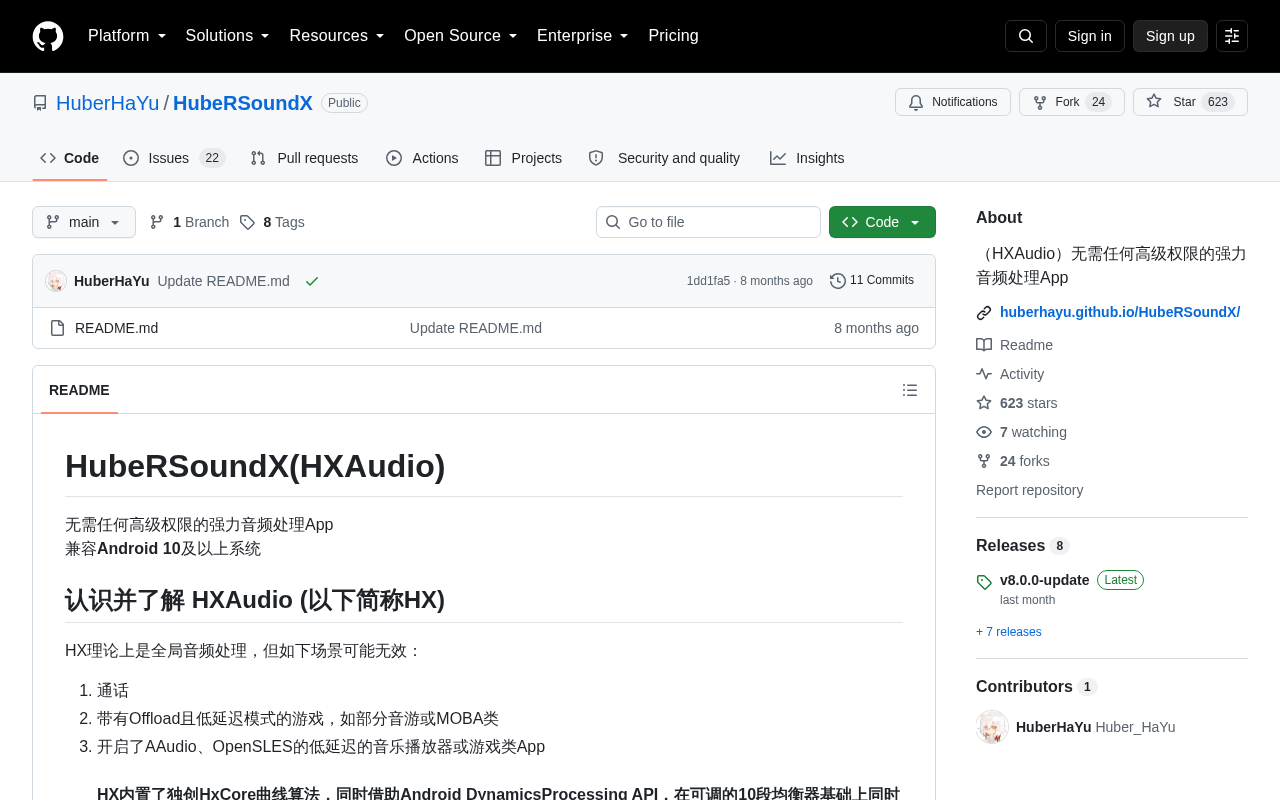Image resolution: width=1280 pixels, height=800 pixels.
Task: Open the Insights tab
Action: pos(807,158)
